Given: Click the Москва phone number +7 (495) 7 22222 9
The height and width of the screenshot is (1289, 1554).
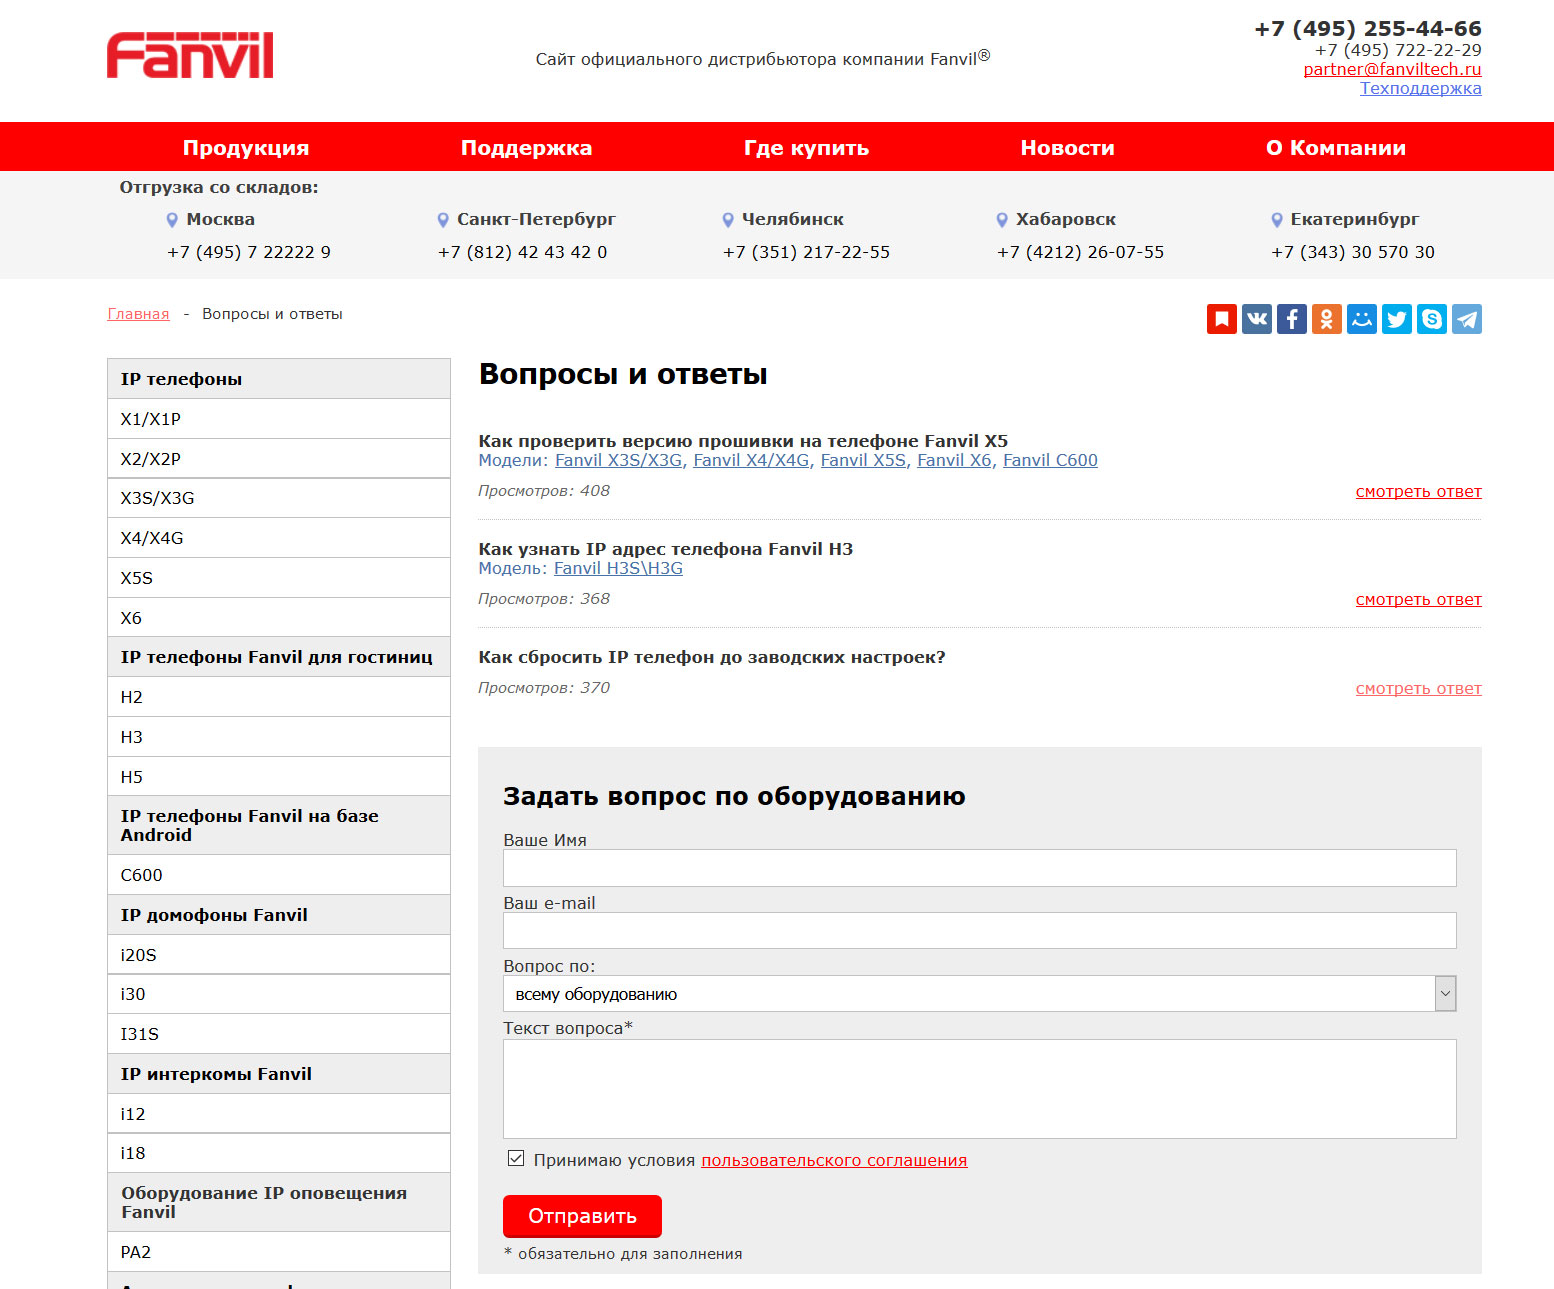Looking at the screenshot, I should click(249, 252).
